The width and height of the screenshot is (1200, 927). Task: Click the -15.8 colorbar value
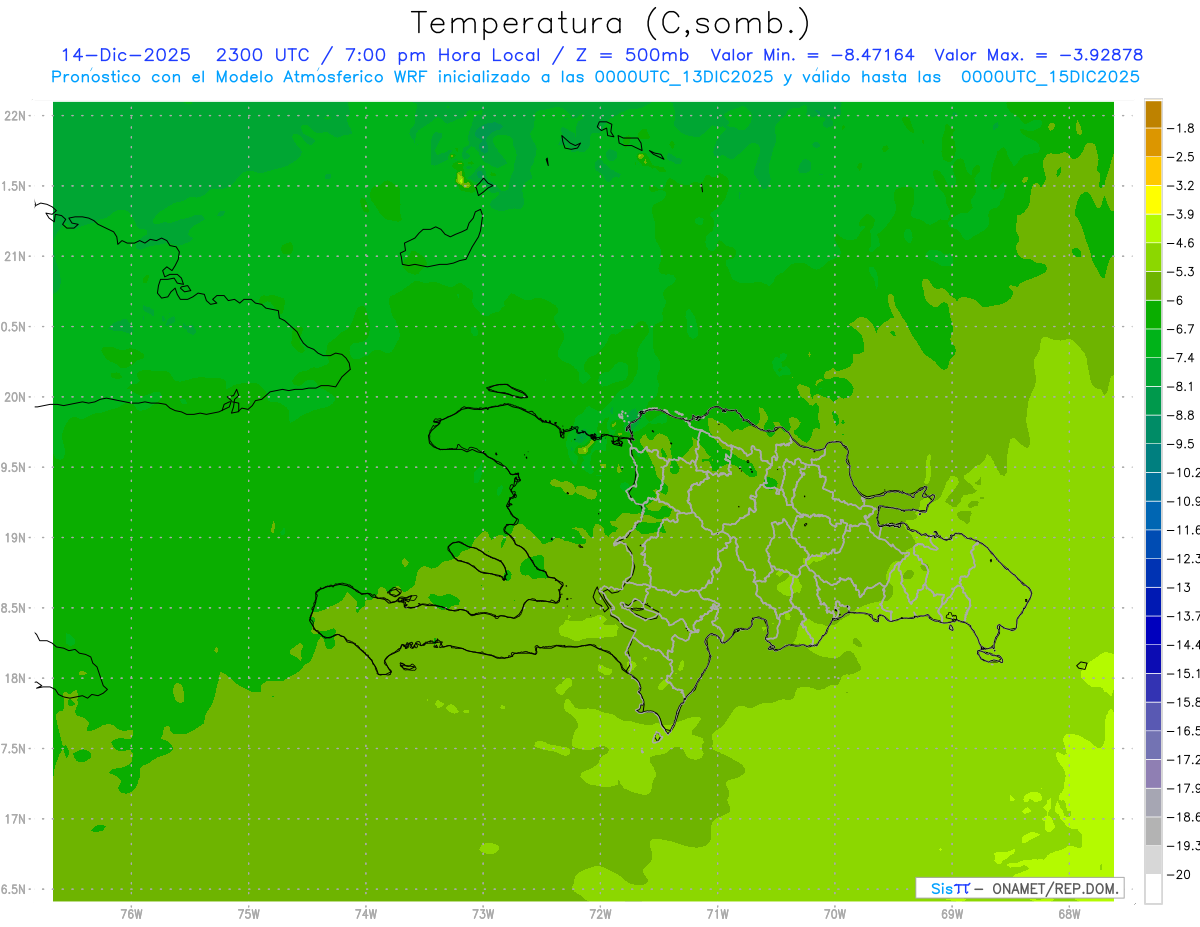pos(1184,702)
